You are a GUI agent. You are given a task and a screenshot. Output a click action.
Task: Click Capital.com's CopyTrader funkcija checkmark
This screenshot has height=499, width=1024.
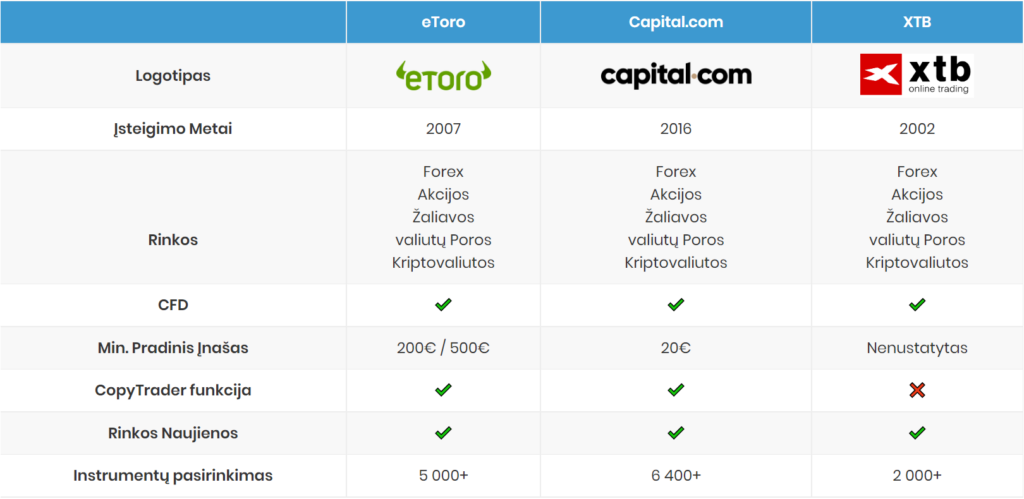(676, 390)
